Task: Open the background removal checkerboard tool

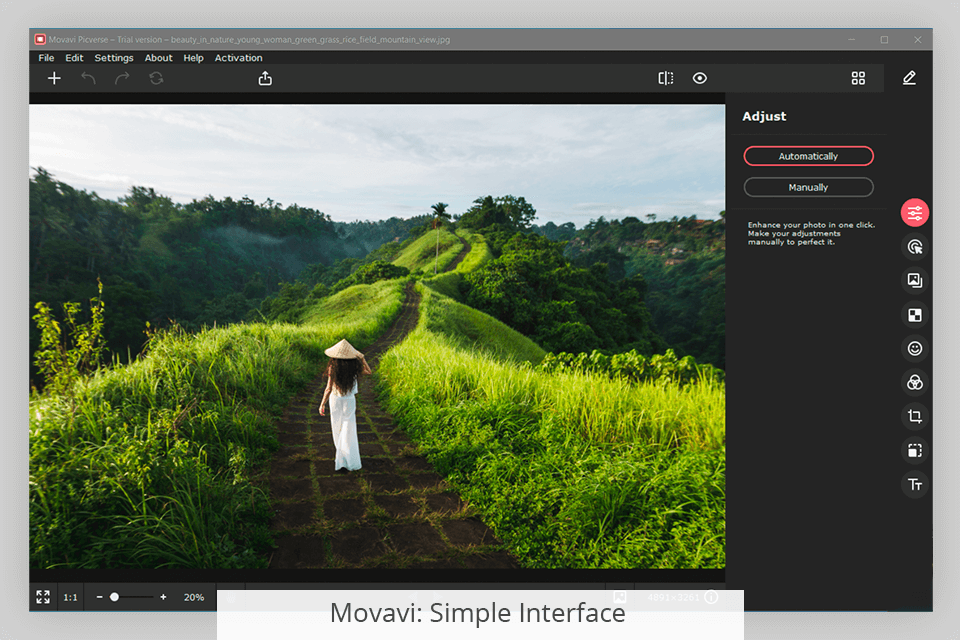Action: pos(915,315)
